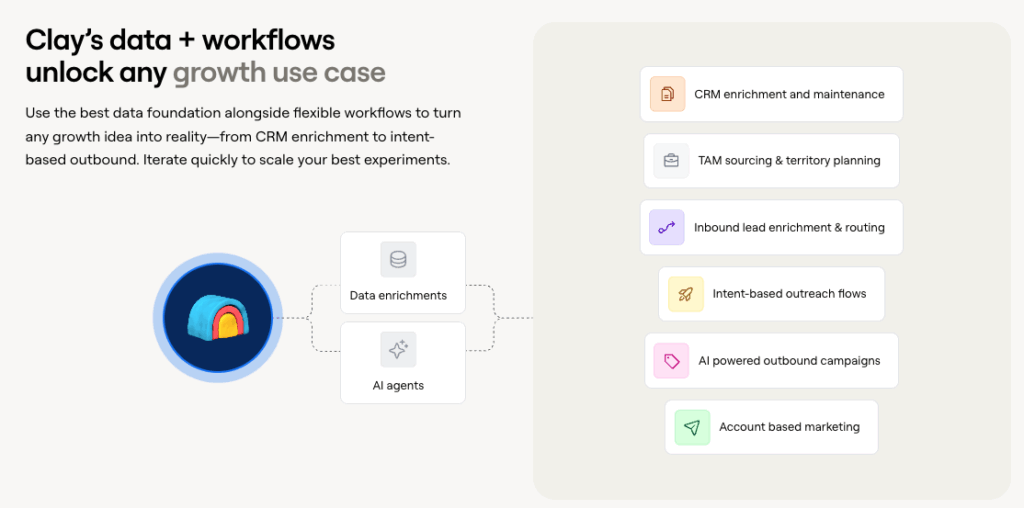Select TAM sourcing & territory planning
Image resolution: width=1024 pixels, height=508 pixels.
tap(787, 160)
